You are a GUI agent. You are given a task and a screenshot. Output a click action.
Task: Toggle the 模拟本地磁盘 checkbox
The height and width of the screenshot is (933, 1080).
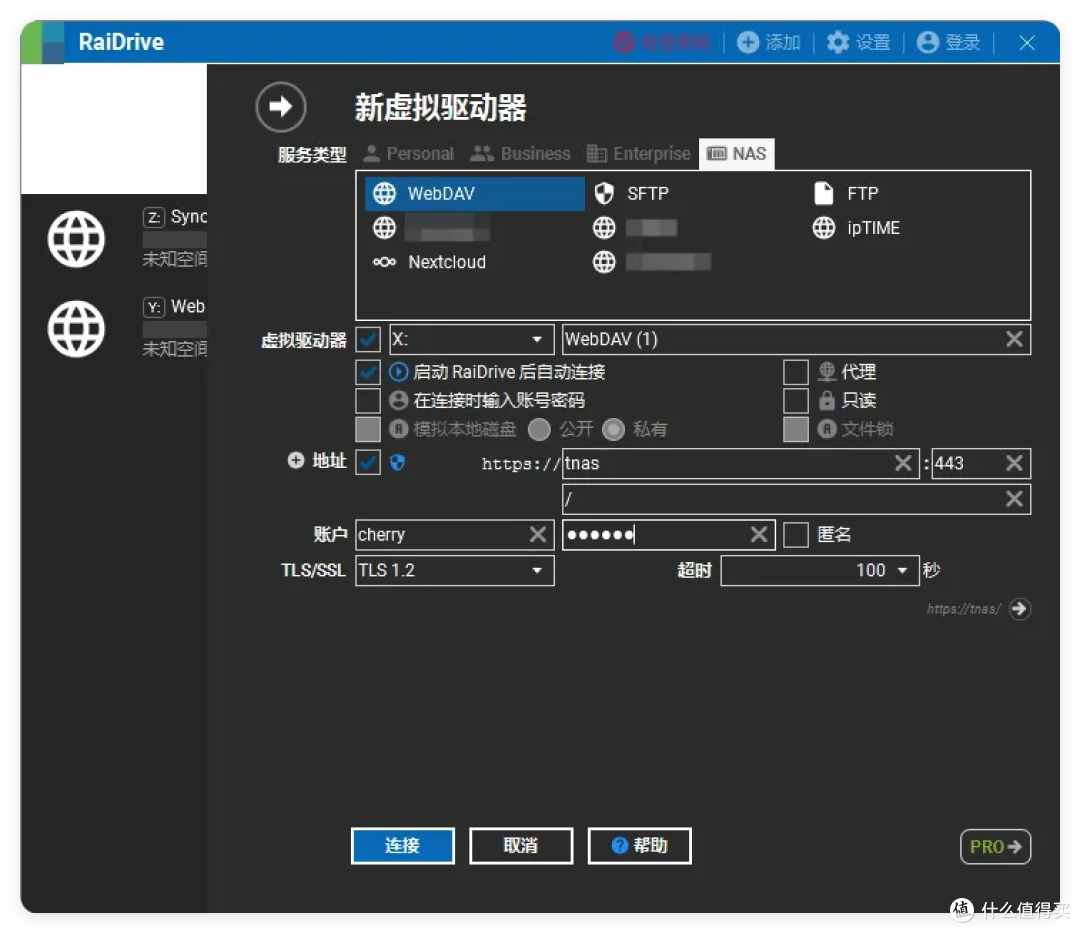[368, 429]
